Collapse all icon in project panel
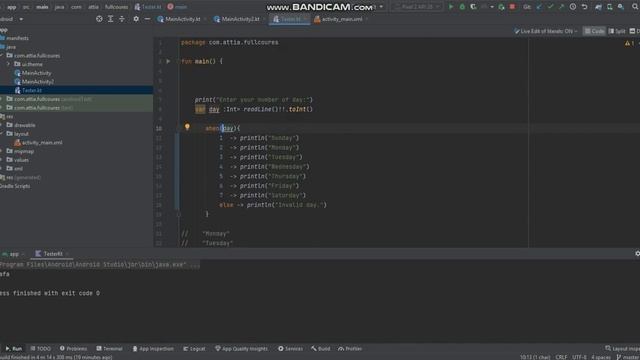The height and width of the screenshot is (360, 640). [x=122, y=19]
